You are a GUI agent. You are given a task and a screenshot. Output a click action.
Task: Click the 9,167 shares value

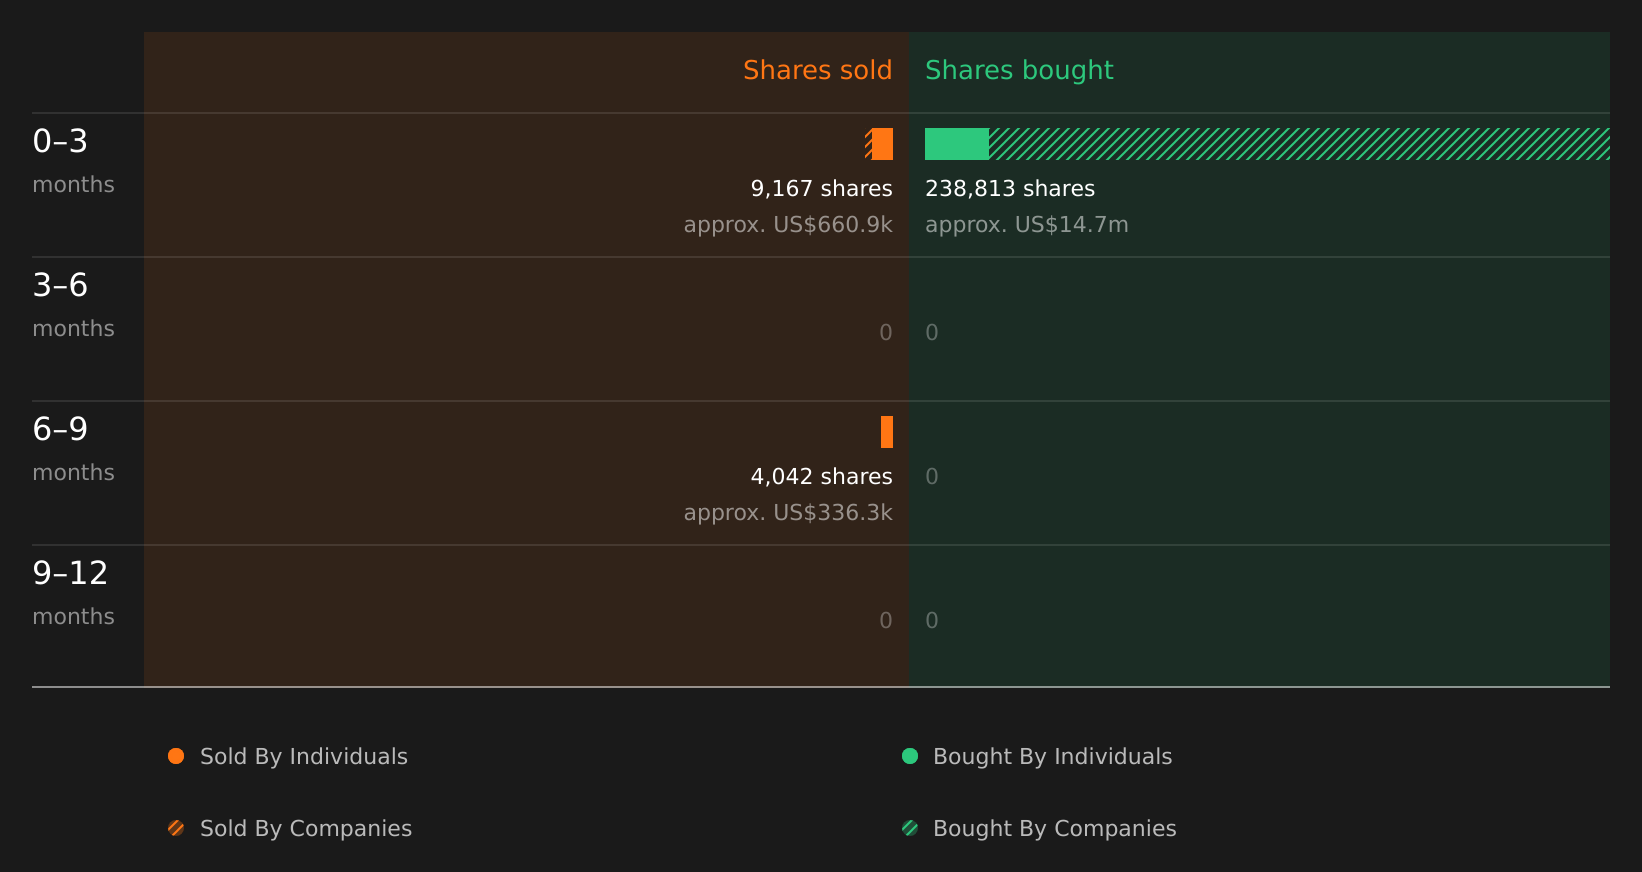pos(821,189)
